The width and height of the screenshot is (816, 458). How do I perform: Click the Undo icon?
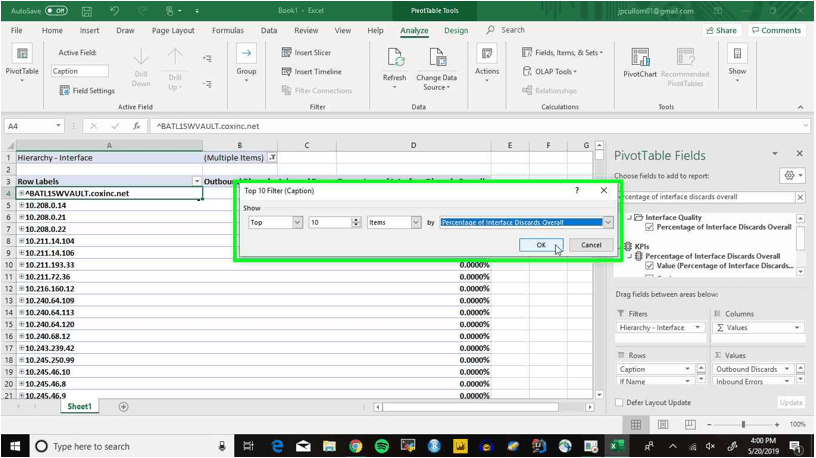114,11
